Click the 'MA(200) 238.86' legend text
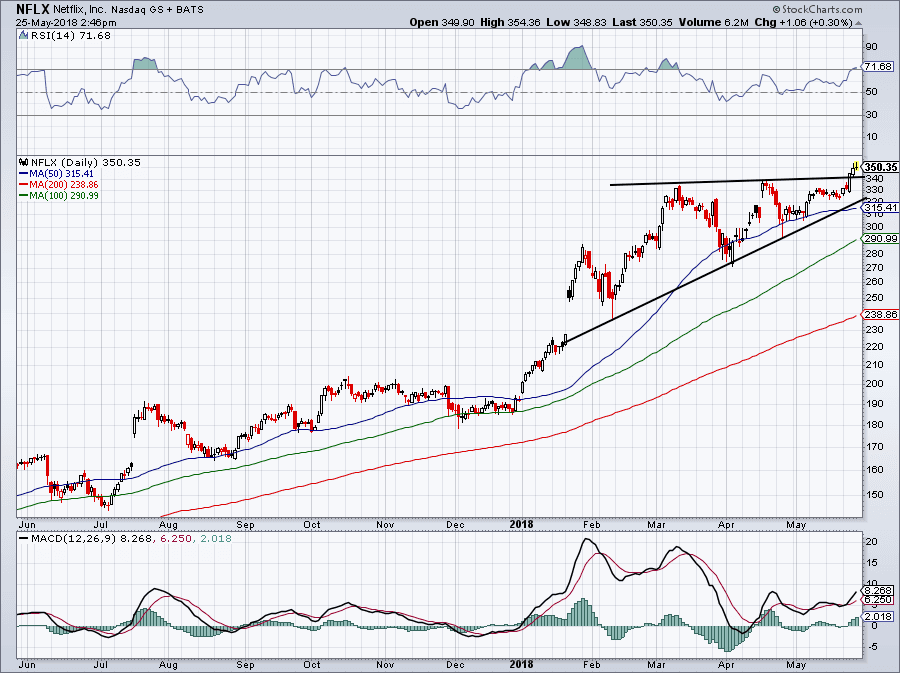 pyautogui.click(x=64, y=185)
